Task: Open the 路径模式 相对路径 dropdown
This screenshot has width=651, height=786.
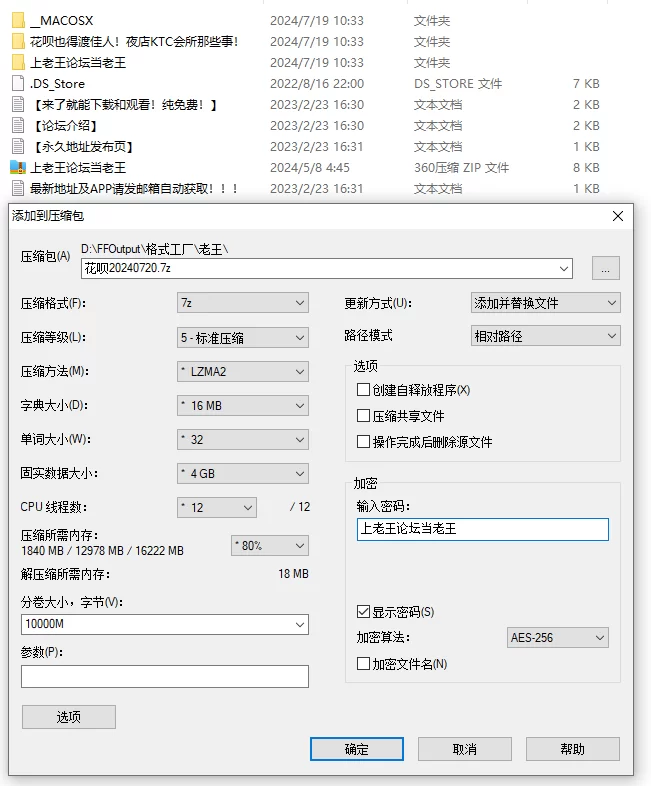Action: tap(546, 336)
